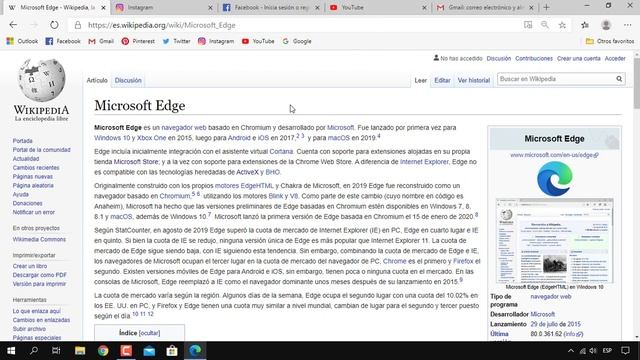The width and height of the screenshot is (640, 360).
Task: Open Edge screenshot thumbnail in infobox
Action: click(x=554, y=240)
